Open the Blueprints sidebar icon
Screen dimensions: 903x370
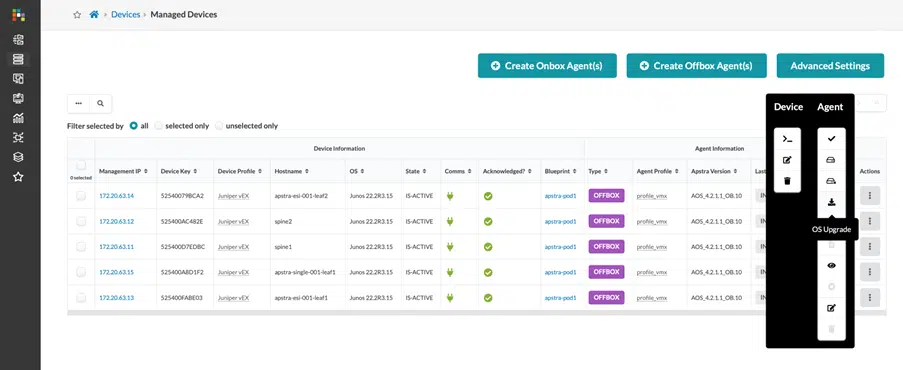pyautogui.click(x=18, y=39)
